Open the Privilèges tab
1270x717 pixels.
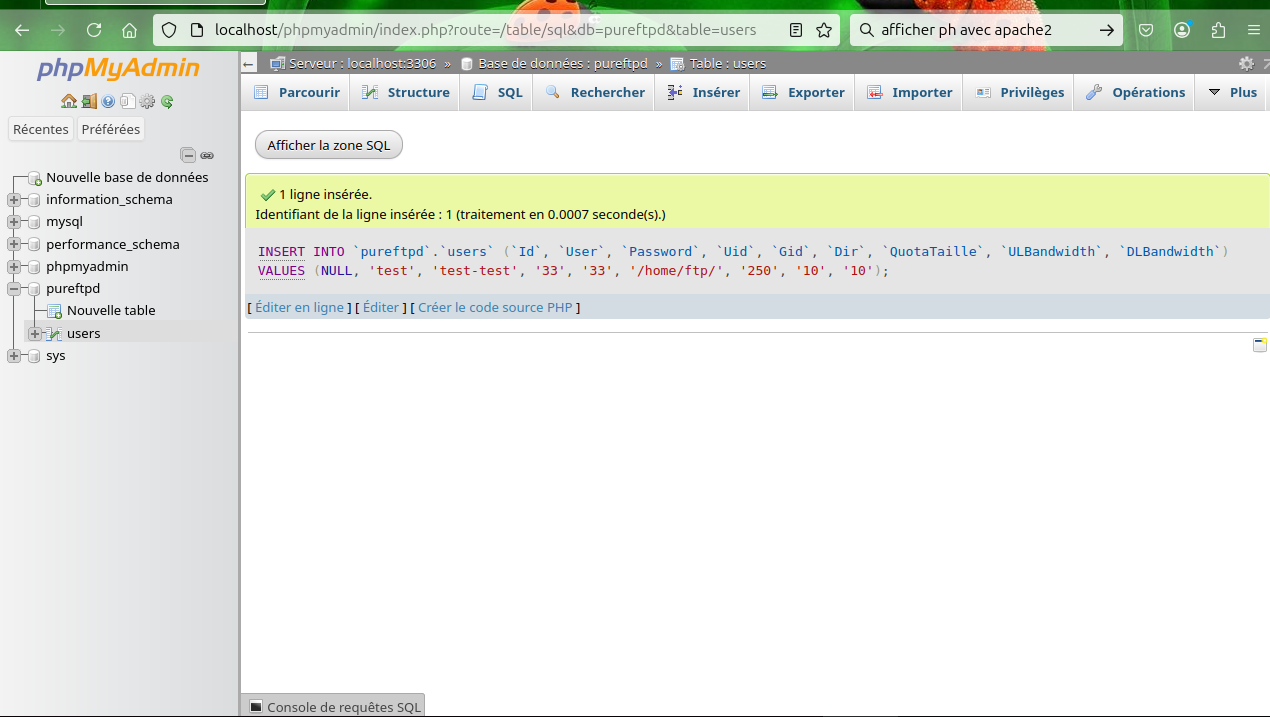(x=1019, y=92)
